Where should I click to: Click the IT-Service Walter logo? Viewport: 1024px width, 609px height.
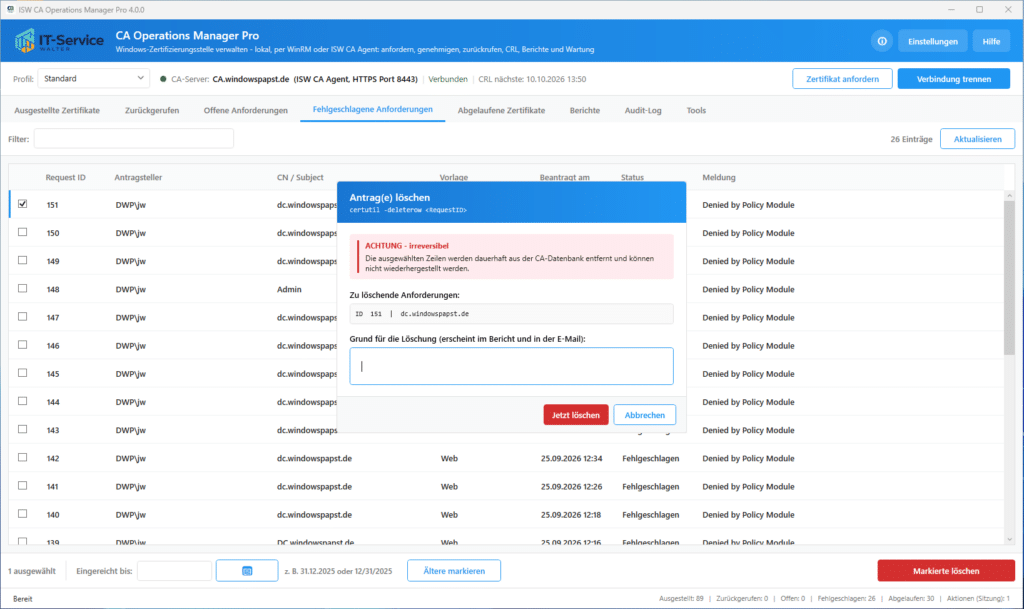point(58,40)
